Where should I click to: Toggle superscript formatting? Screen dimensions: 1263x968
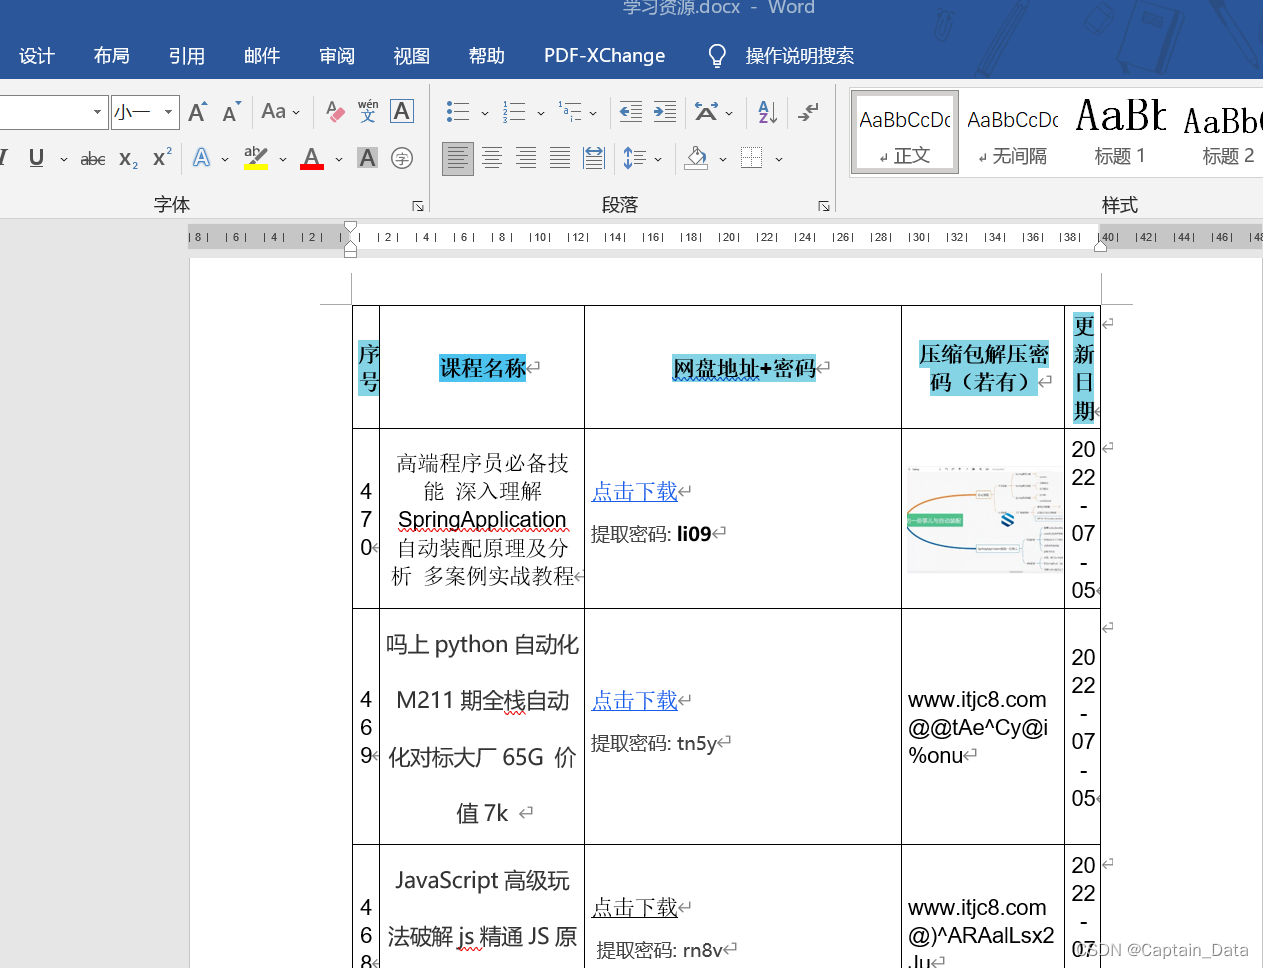[162, 158]
